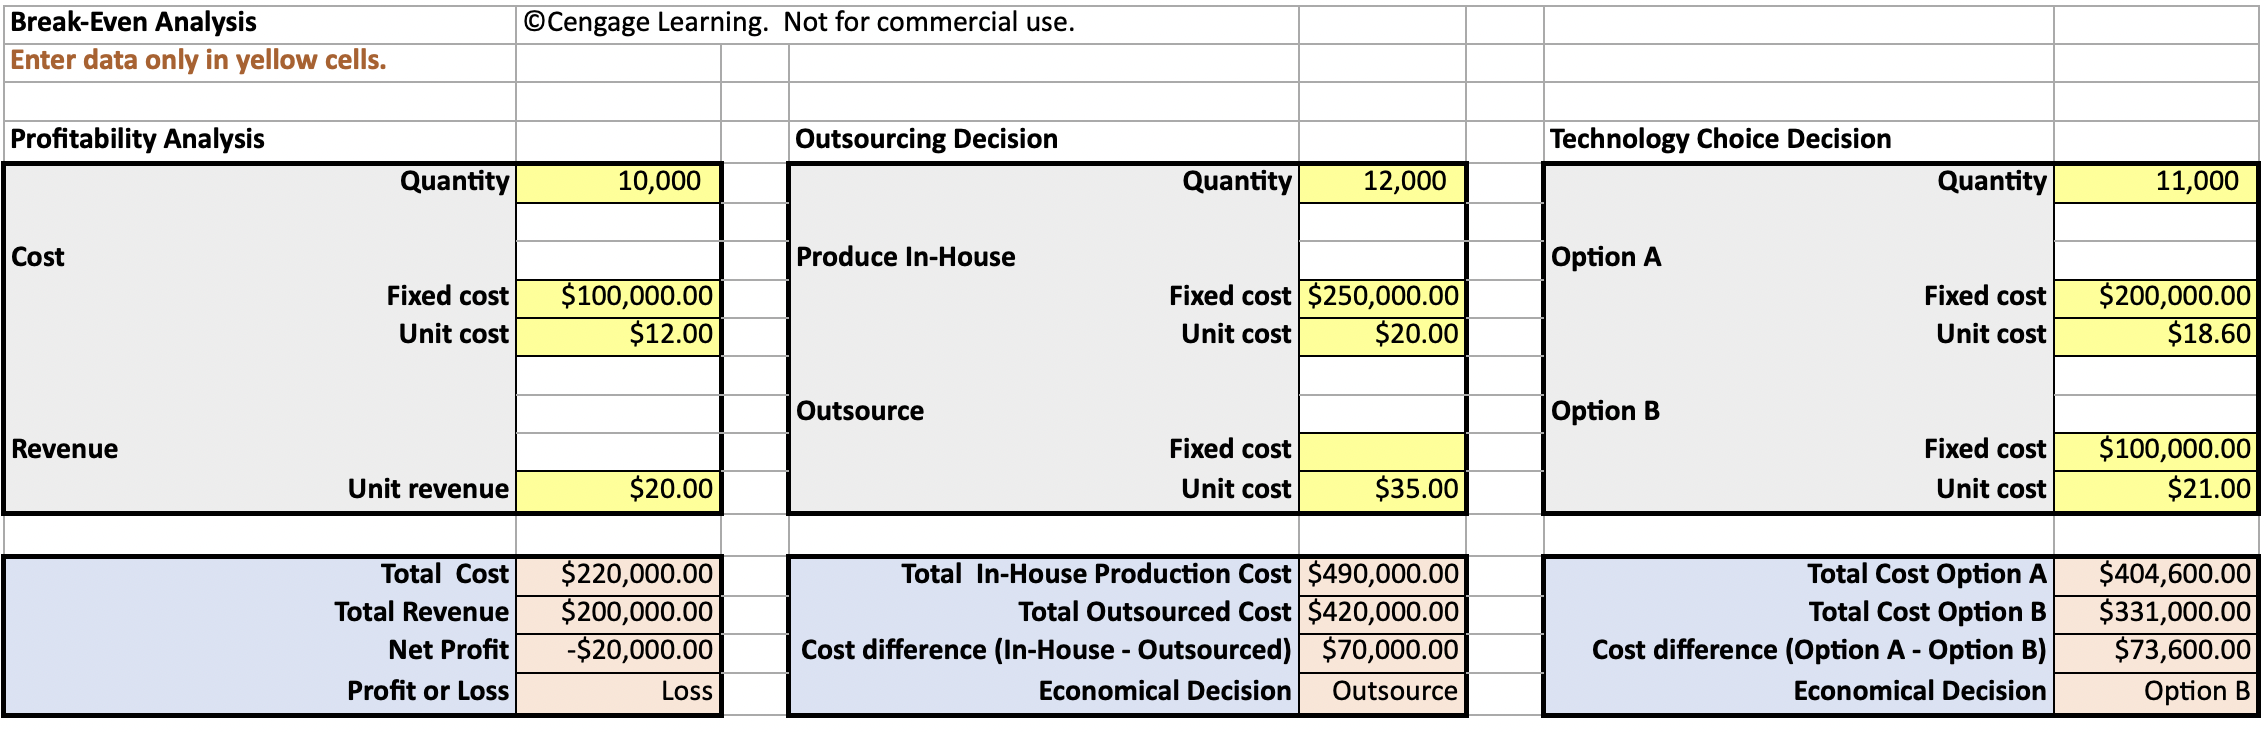Select the Total Cost Option A $404,600.00 cell

click(2155, 575)
